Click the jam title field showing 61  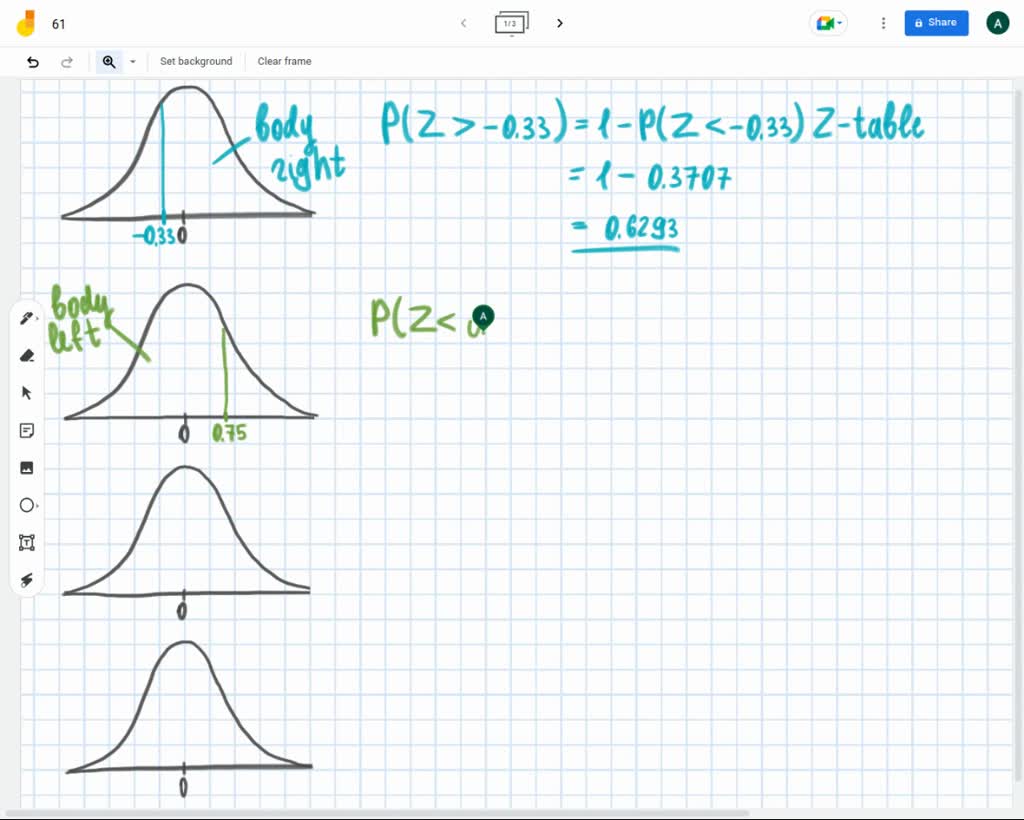click(x=58, y=23)
